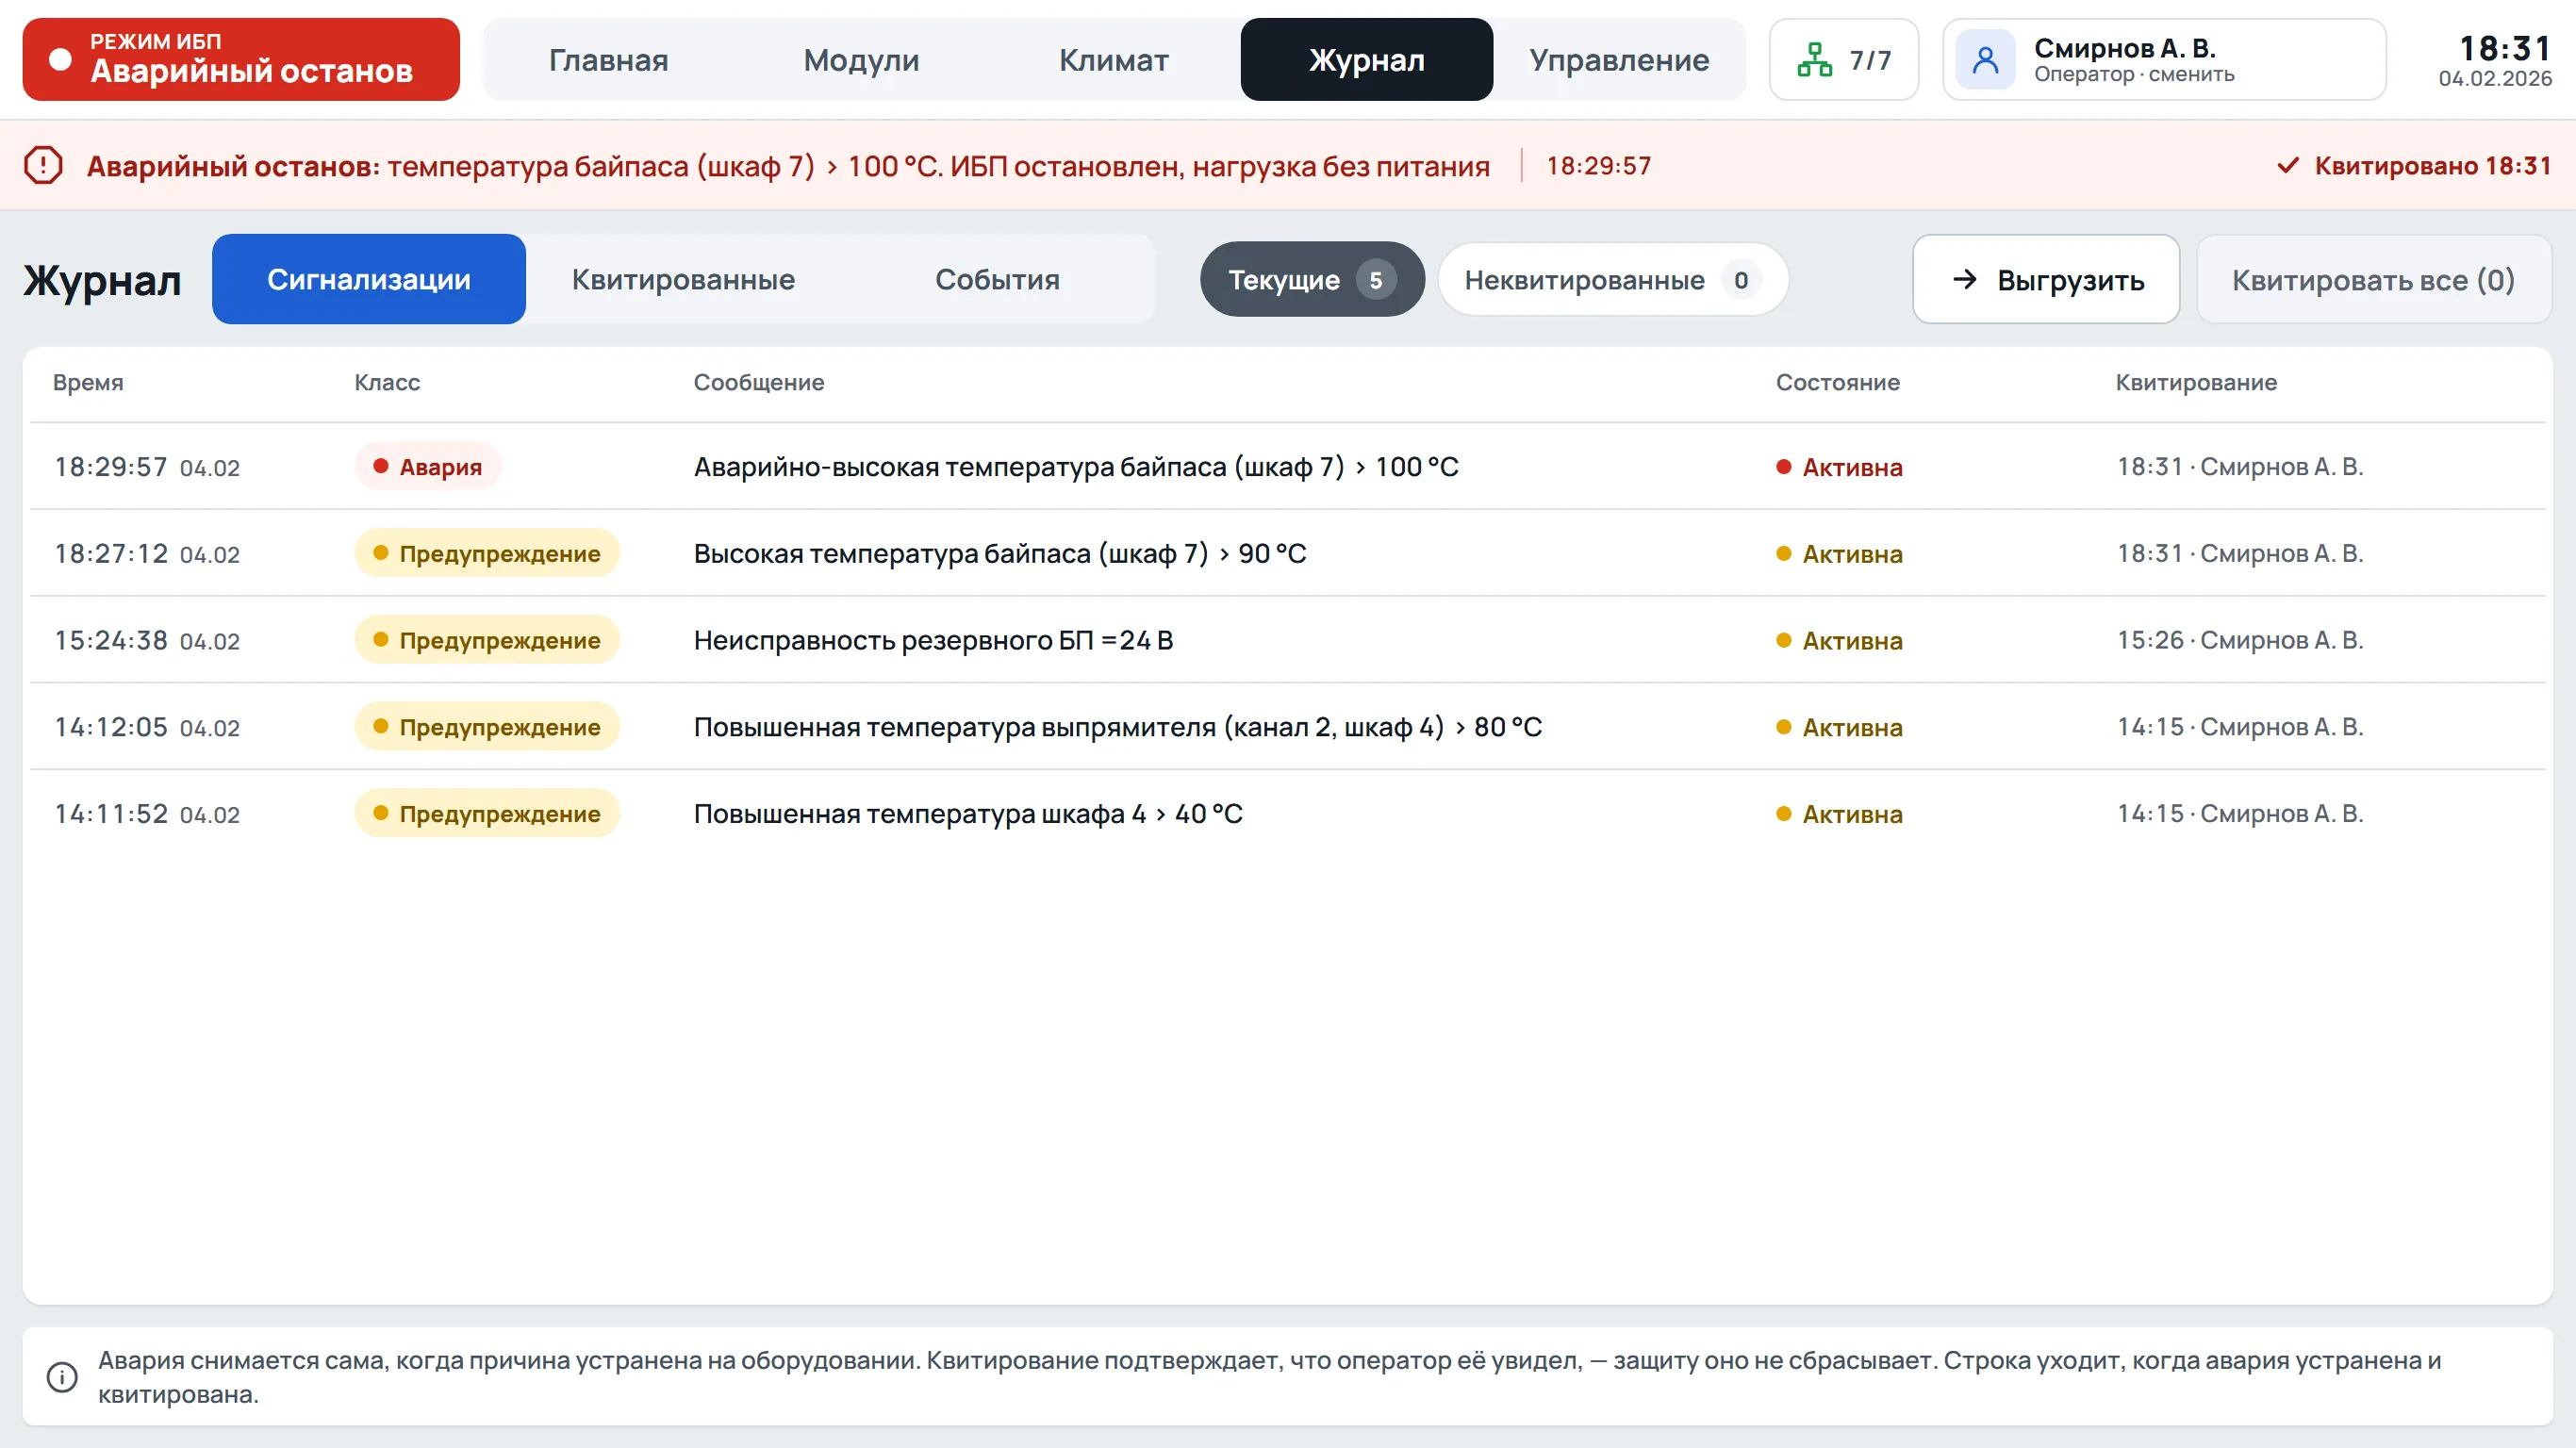This screenshot has width=2576, height=1448.
Task: Open the События journal tab
Action: pos(997,279)
